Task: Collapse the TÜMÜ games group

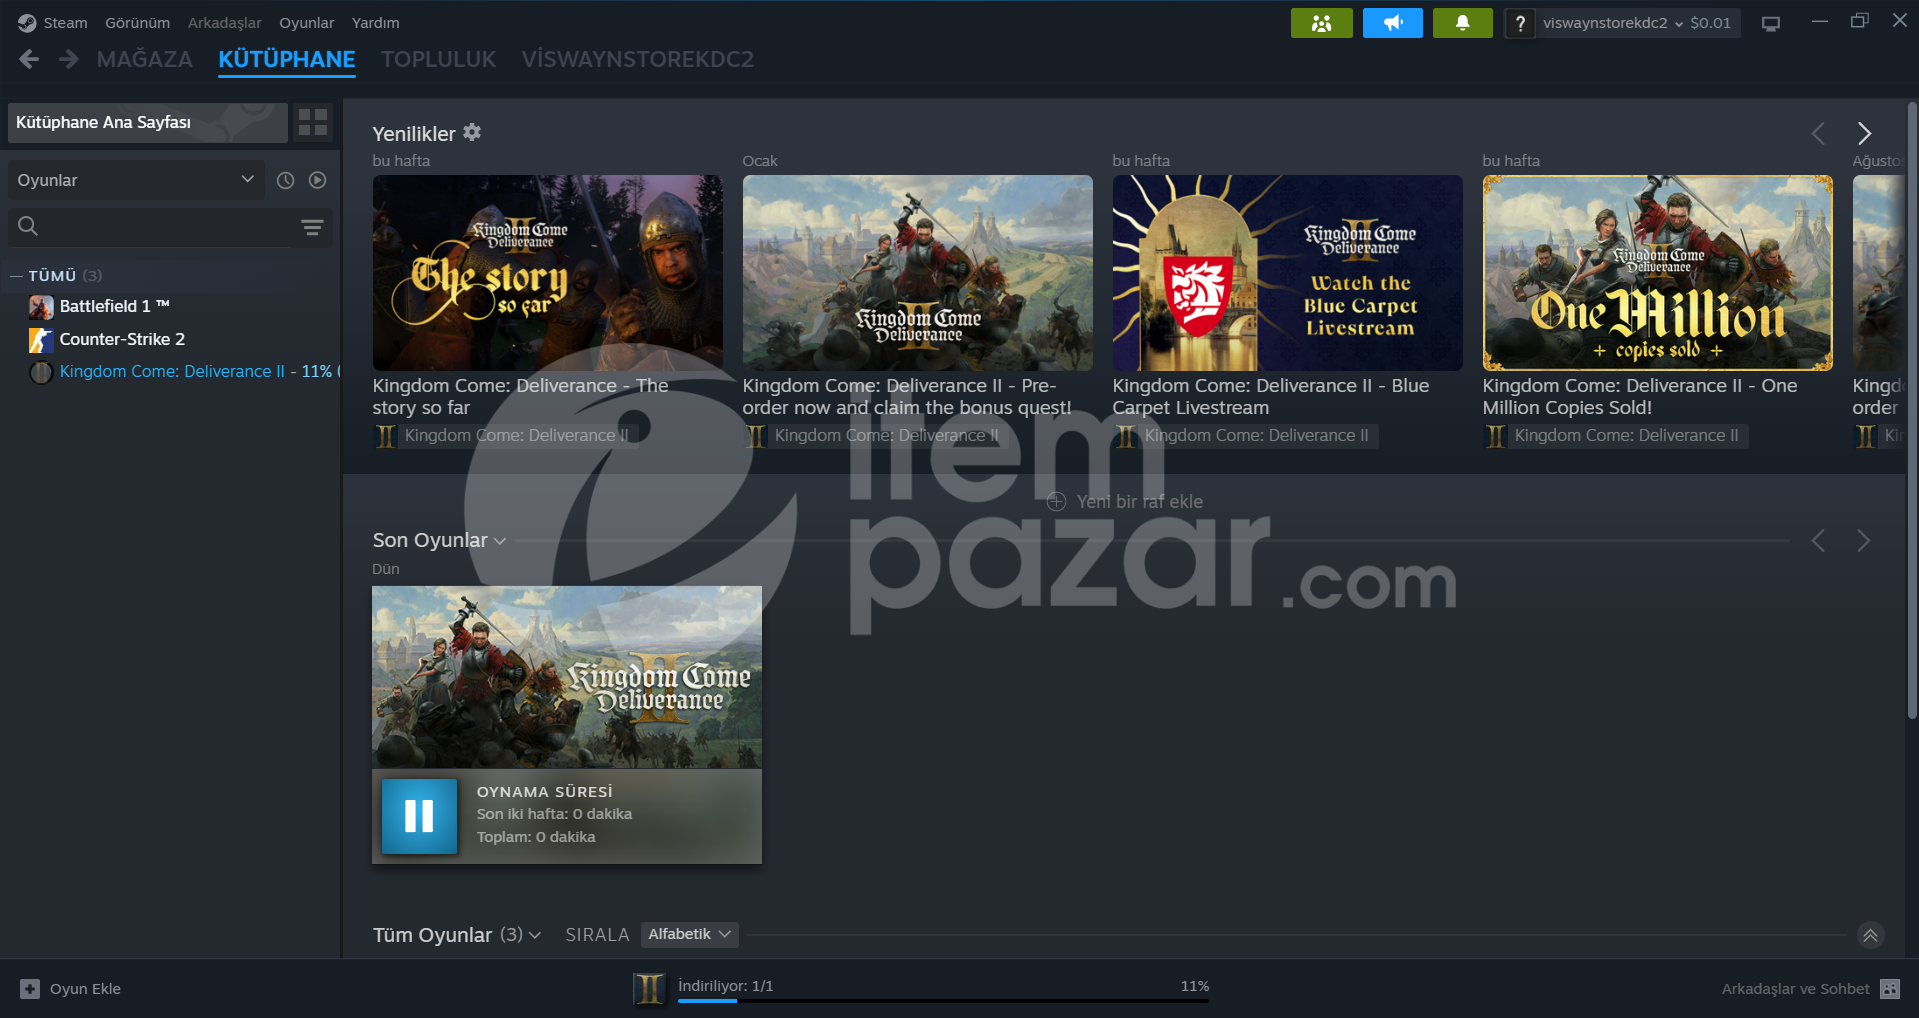Action: click(16, 276)
